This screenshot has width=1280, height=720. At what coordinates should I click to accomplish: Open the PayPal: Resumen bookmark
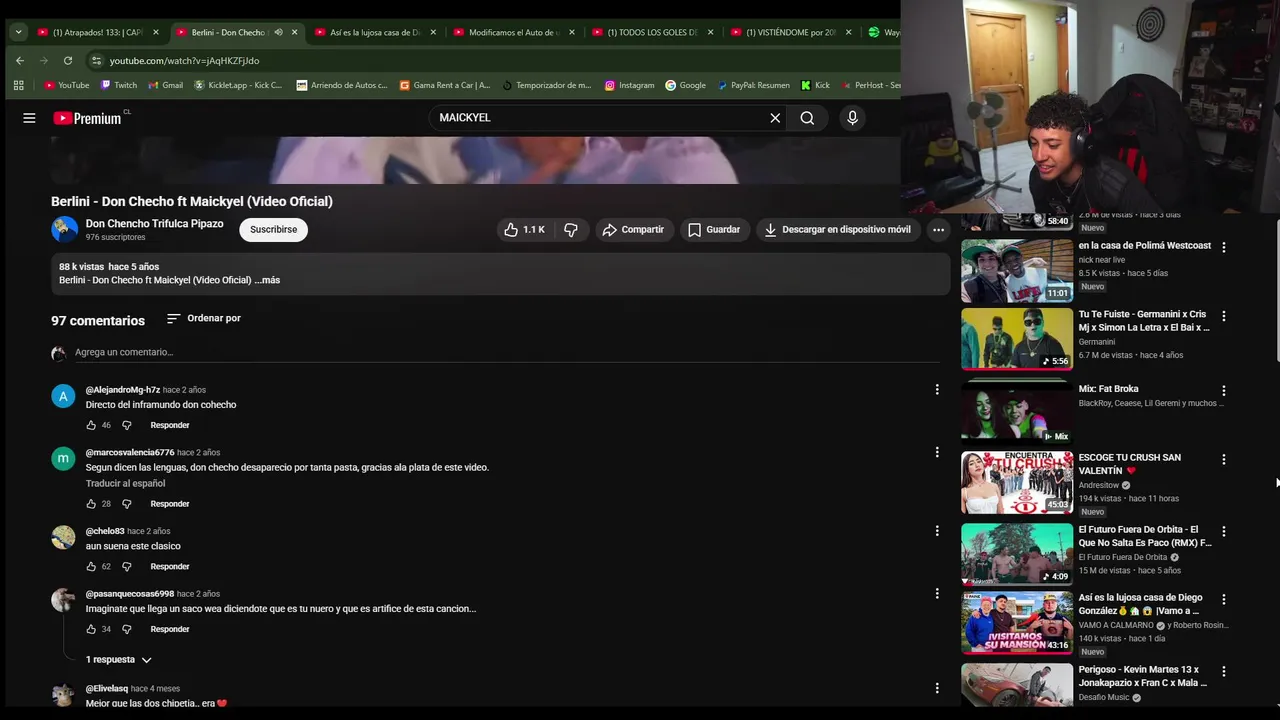[x=753, y=85]
